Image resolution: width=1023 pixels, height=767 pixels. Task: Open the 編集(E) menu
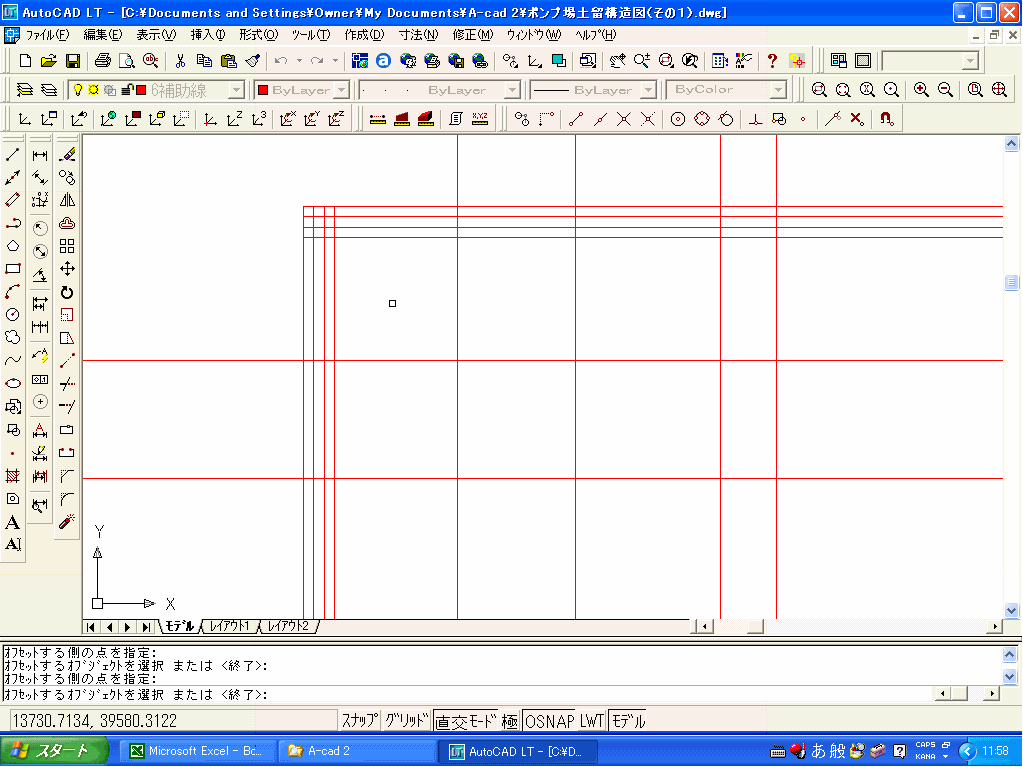[102, 35]
